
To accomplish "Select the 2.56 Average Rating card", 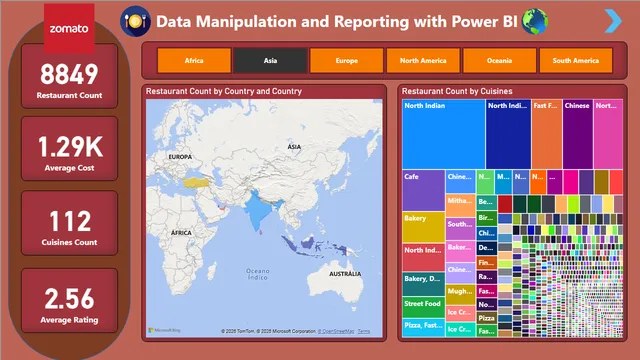I will (69, 301).
